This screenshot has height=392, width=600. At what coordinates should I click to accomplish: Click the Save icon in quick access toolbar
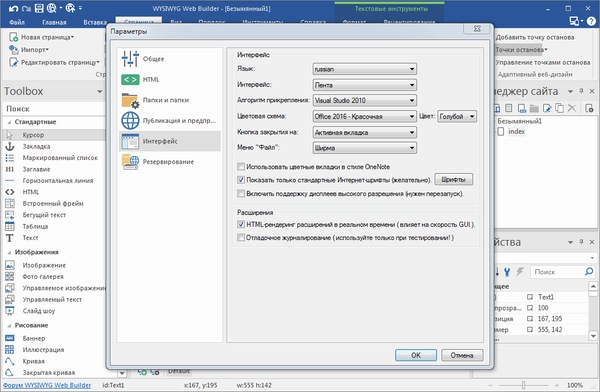click(x=39, y=8)
